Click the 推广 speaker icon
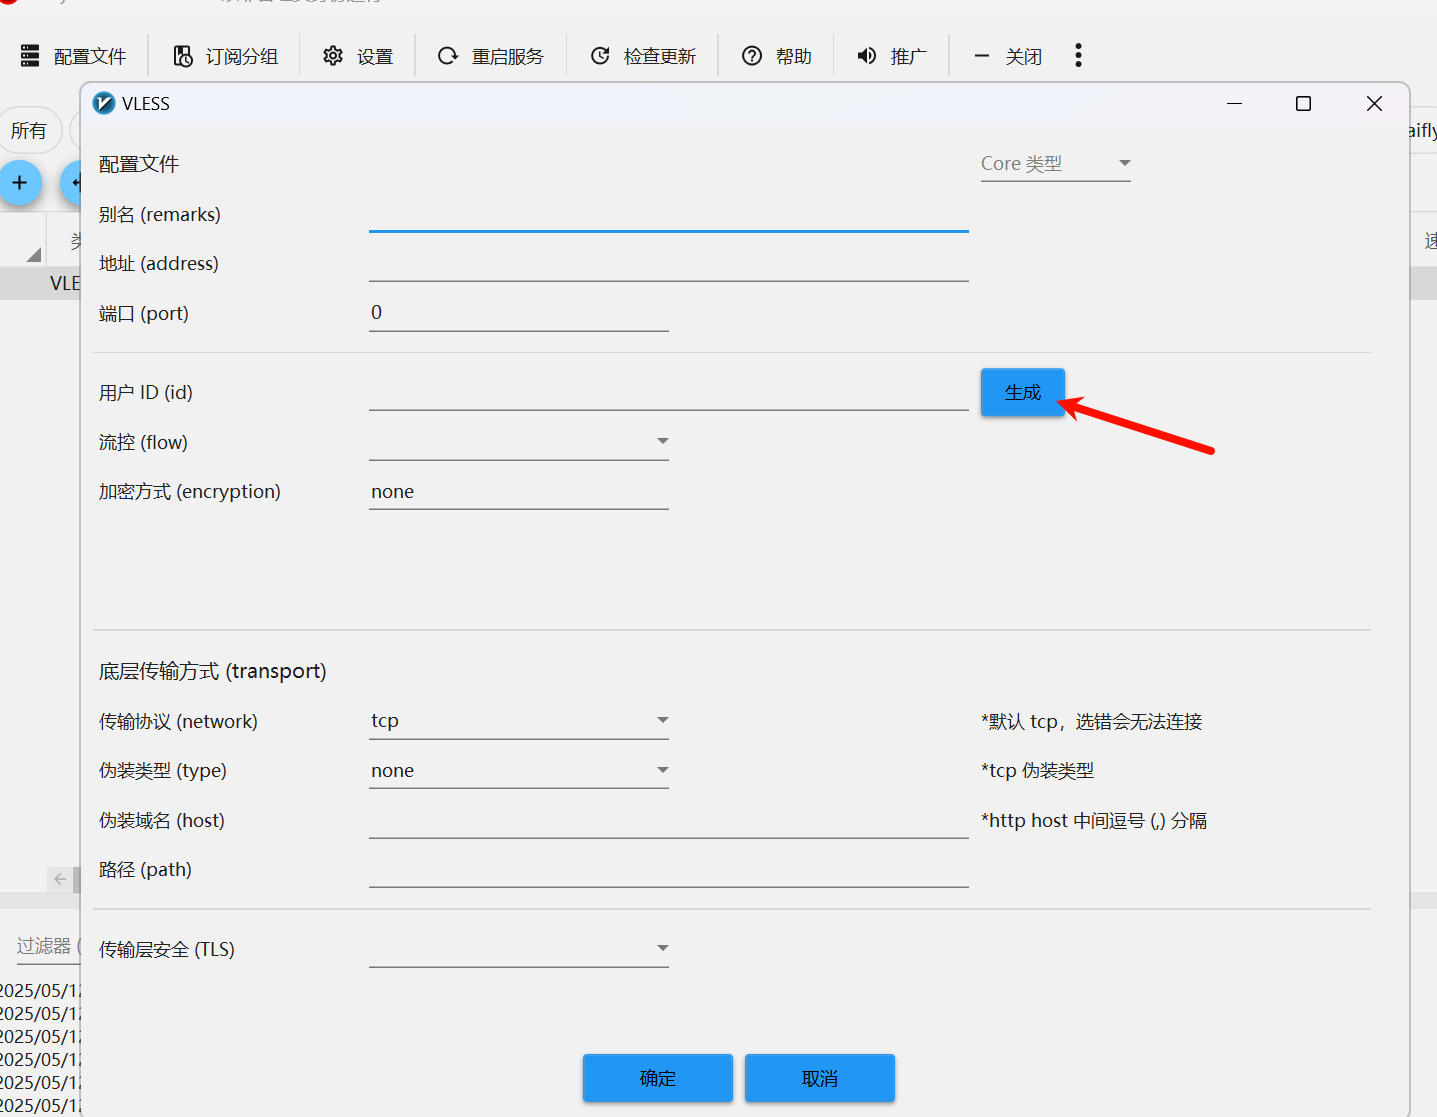The height and width of the screenshot is (1117, 1437). tap(867, 56)
